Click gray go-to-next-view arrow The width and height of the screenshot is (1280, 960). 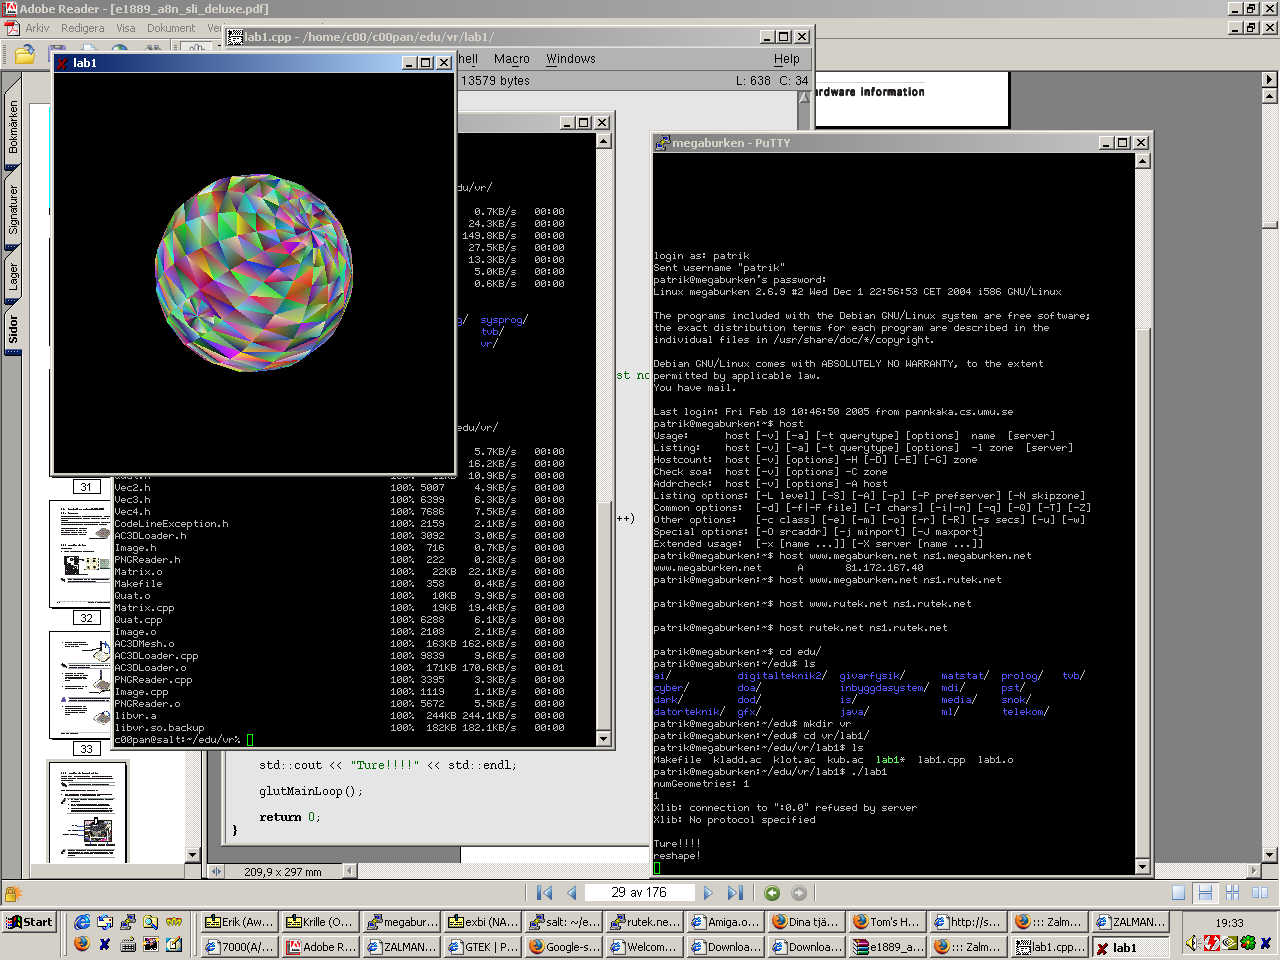799,893
